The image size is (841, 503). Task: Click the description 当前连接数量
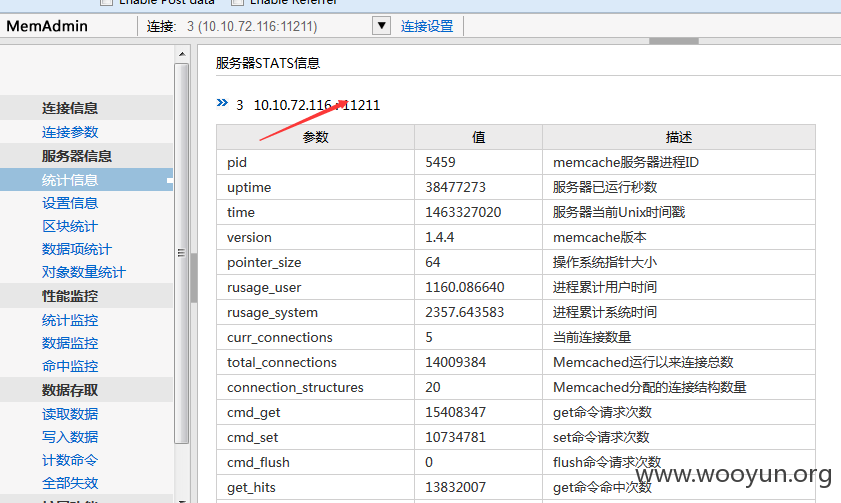pyautogui.click(x=592, y=337)
